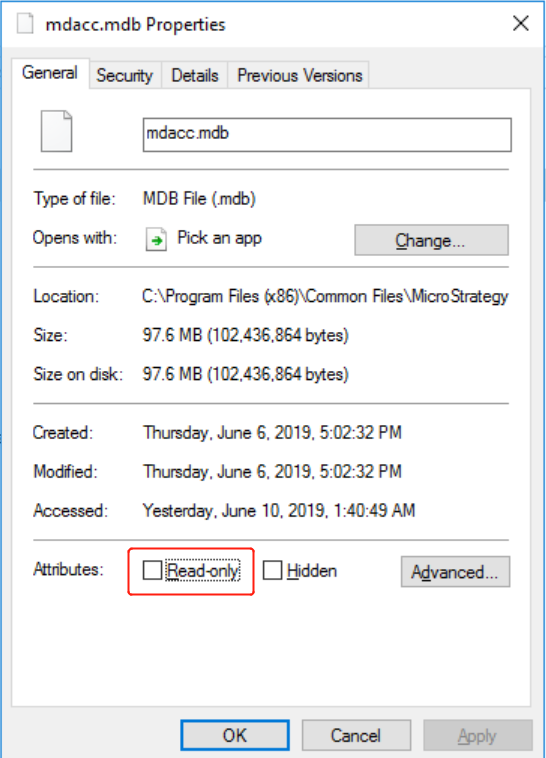Close the mdacc.mdb Properties dialog
The height and width of the screenshot is (758, 546).
520,23
